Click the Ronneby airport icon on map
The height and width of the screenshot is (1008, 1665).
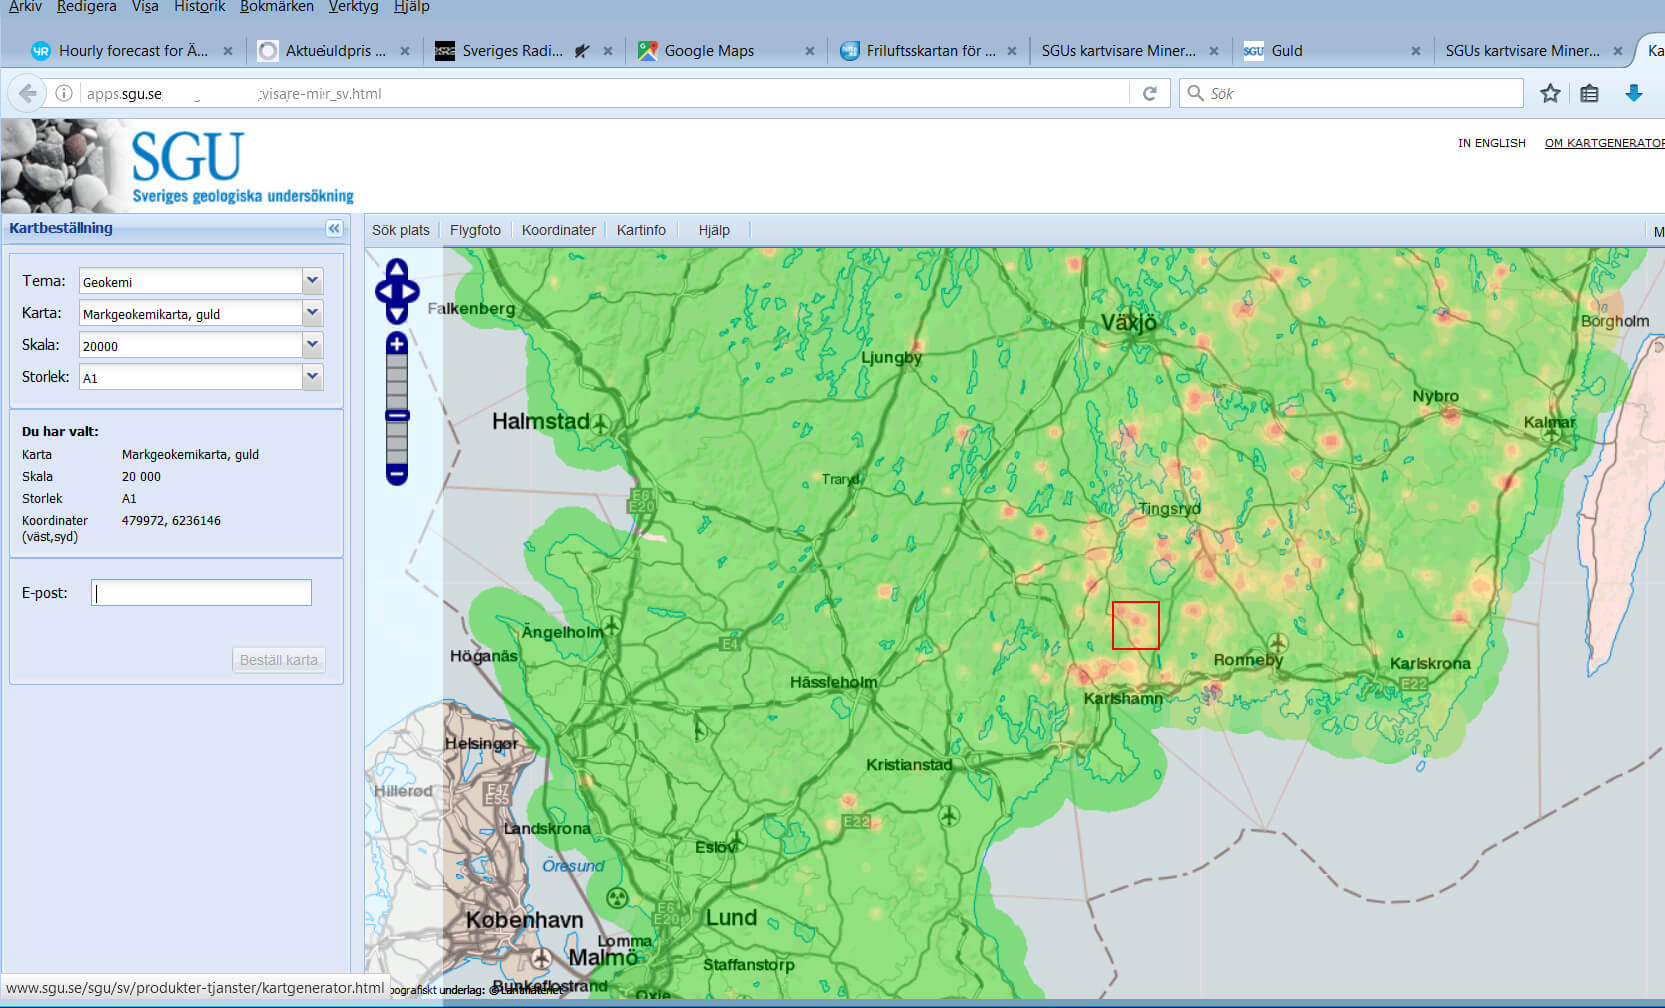point(1278,642)
